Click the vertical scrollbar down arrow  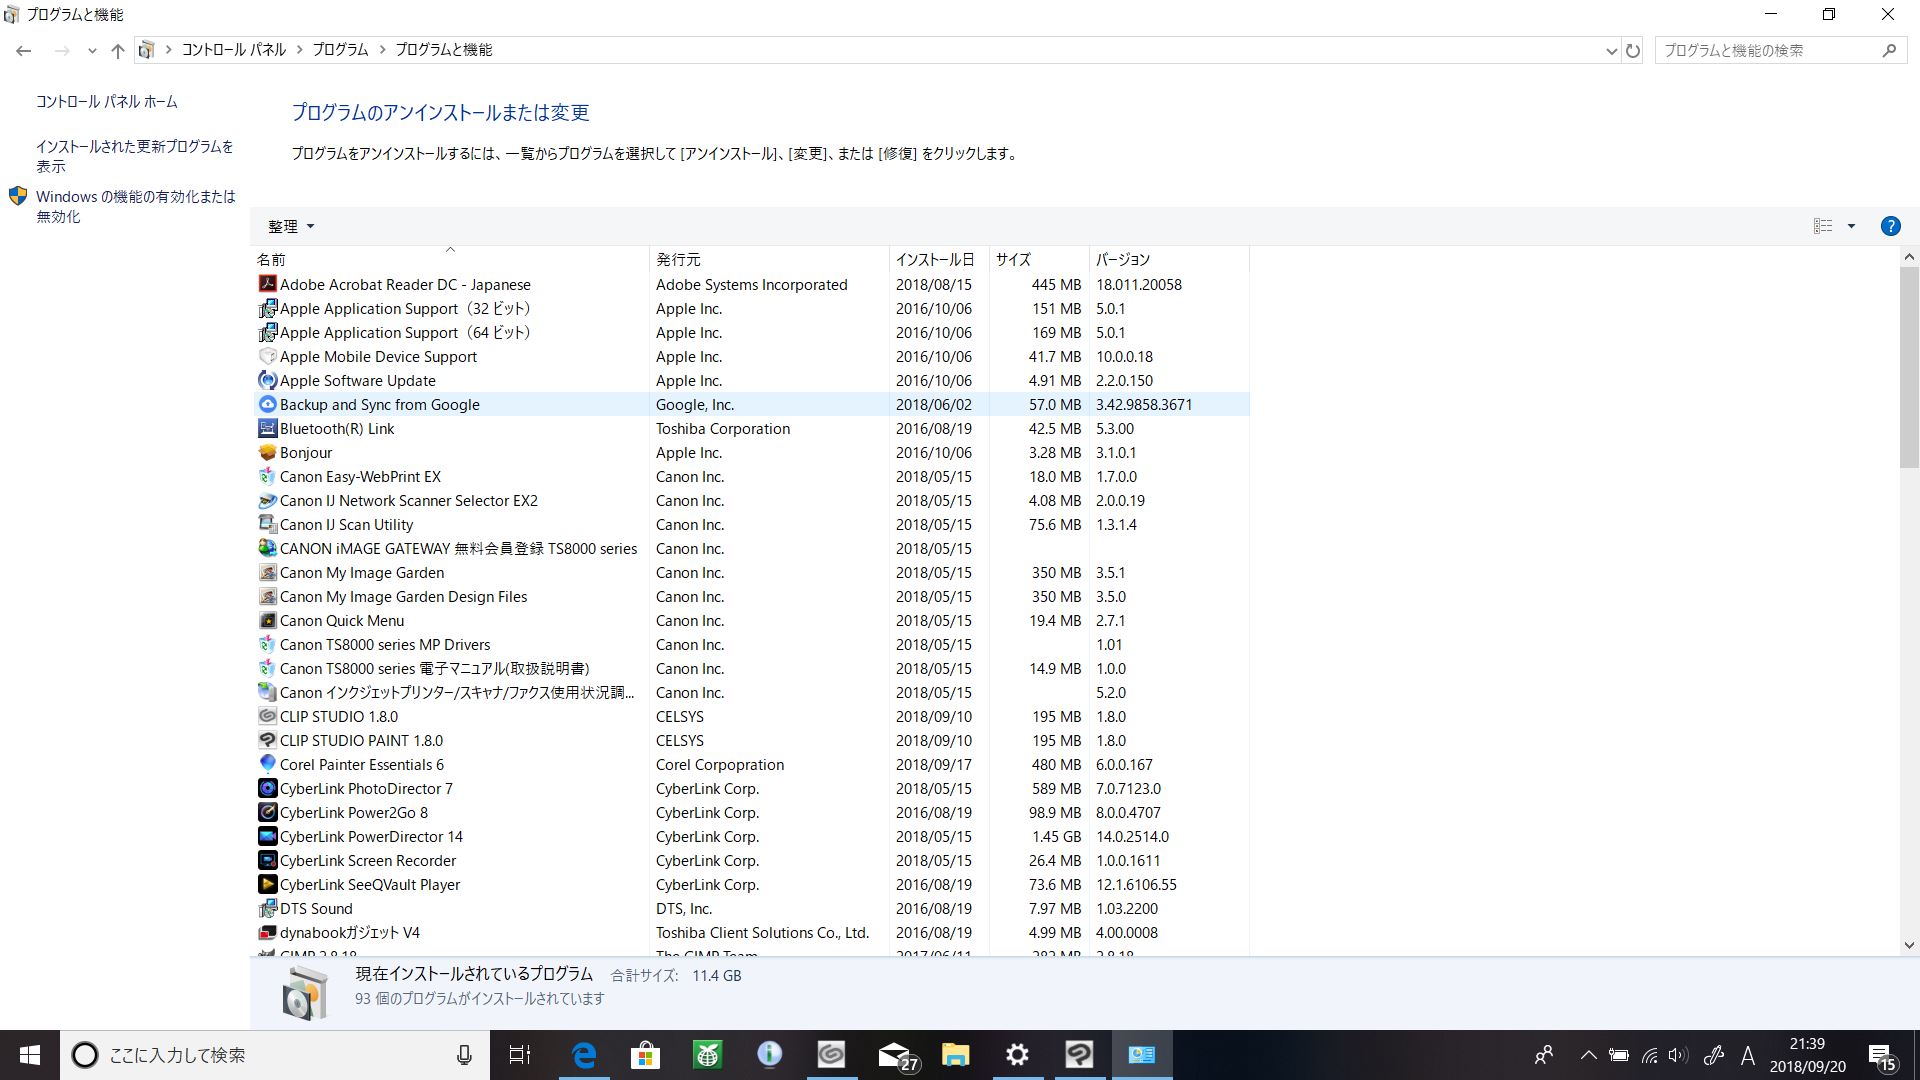tap(1908, 945)
